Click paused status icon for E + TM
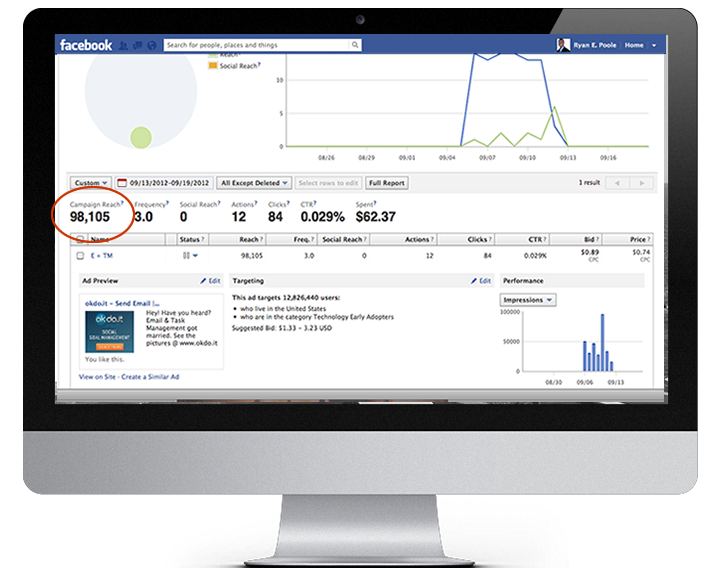710x575 pixels. point(186,256)
